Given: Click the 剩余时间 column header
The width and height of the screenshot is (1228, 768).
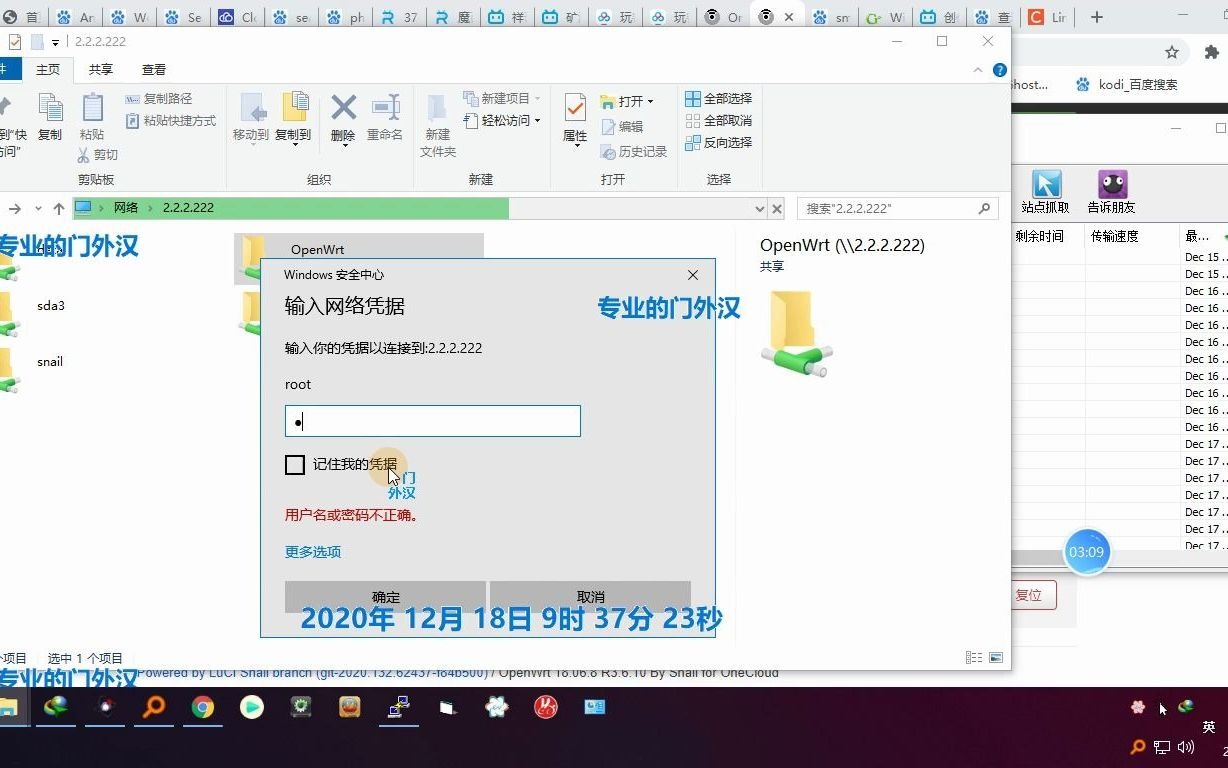Looking at the screenshot, I should pyautogui.click(x=1040, y=237).
